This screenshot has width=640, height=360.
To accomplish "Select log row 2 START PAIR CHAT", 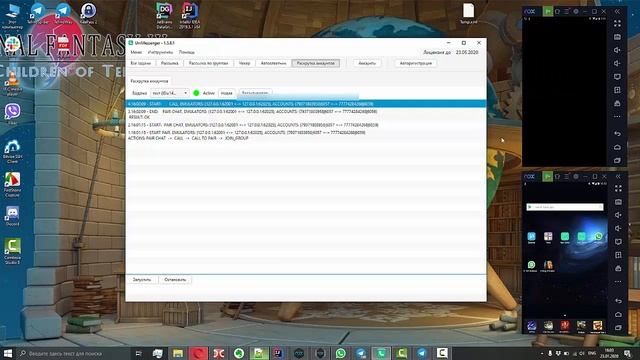I will click(x=306, y=125).
